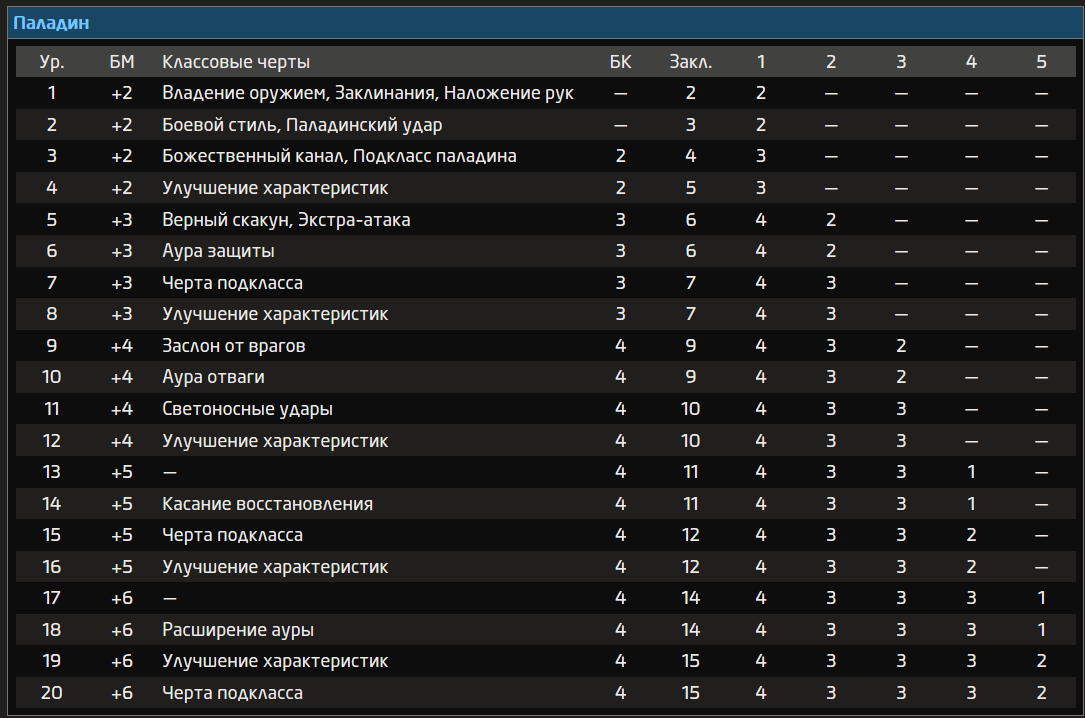The height and width of the screenshot is (718, 1085).
Task: Select the Светоносные удары feature
Action: point(247,409)
